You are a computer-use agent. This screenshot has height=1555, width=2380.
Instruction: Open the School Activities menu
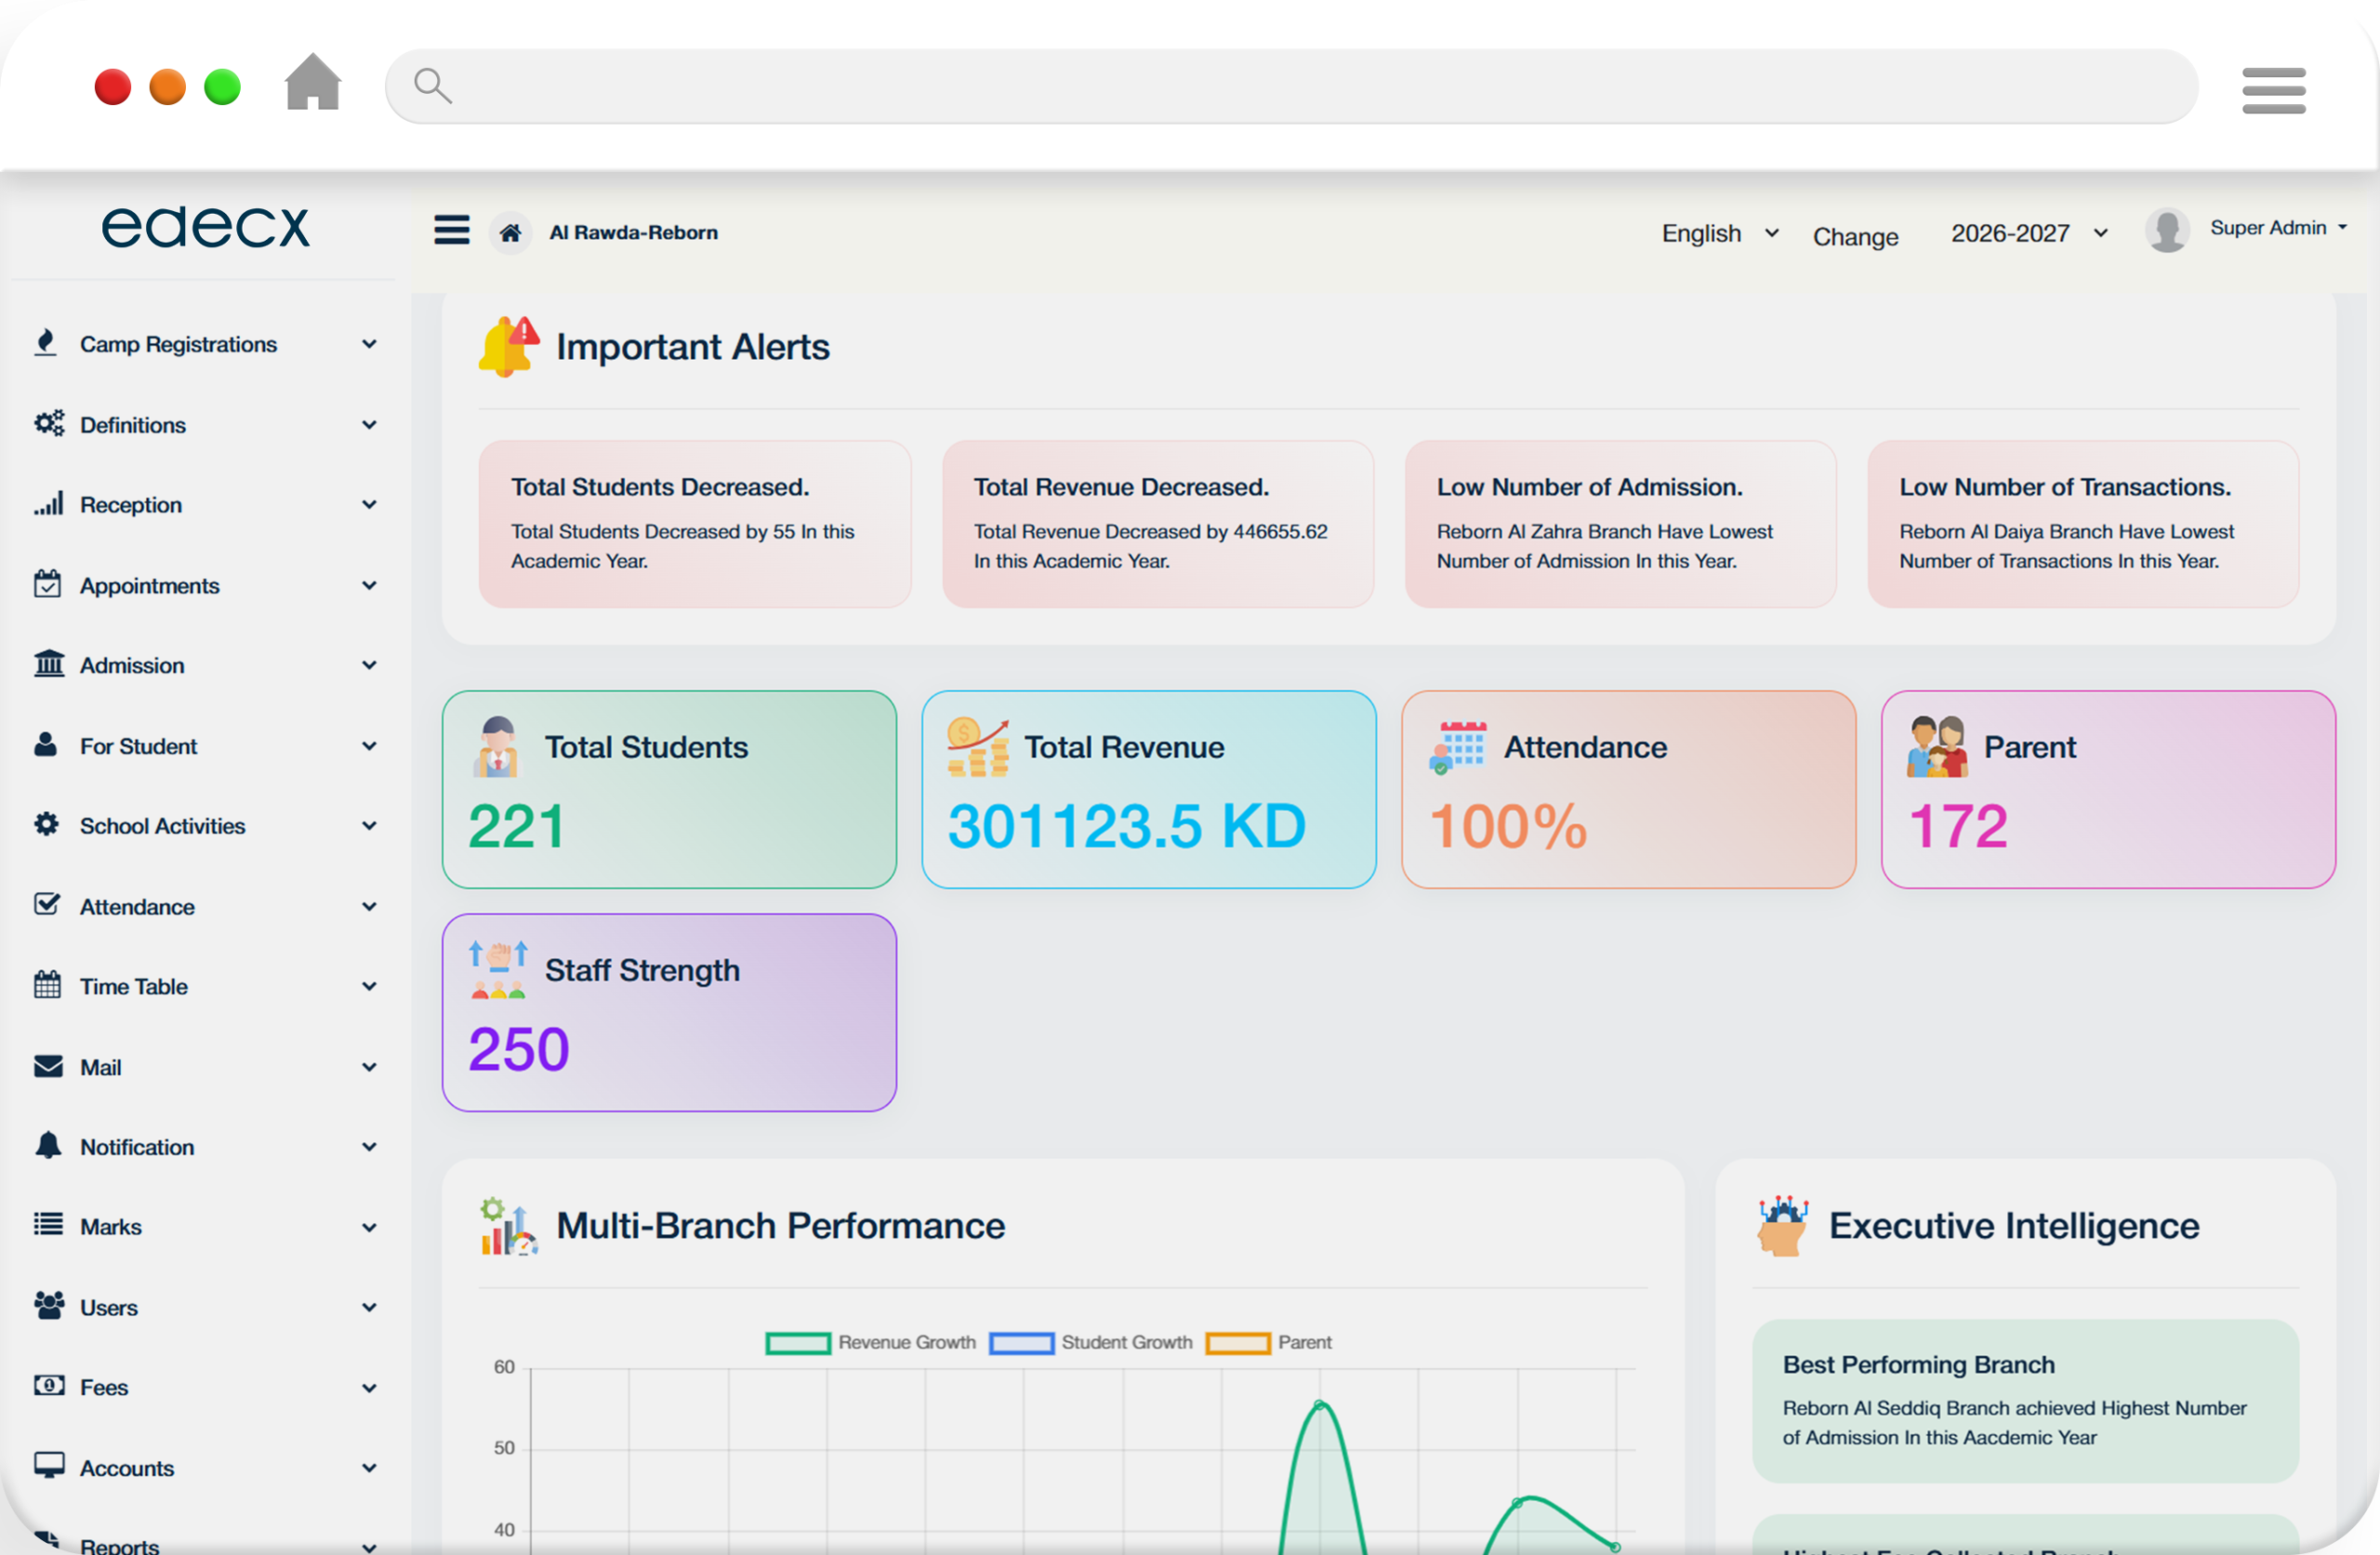tap(205, 826)
